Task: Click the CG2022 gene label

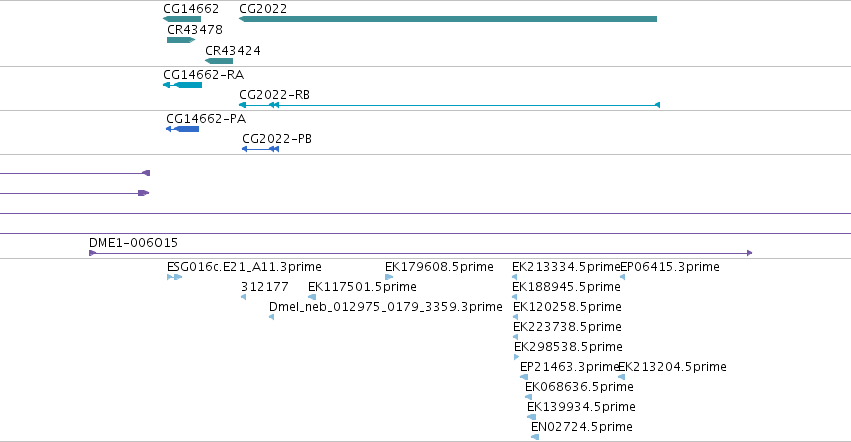Action: [263, 9]
